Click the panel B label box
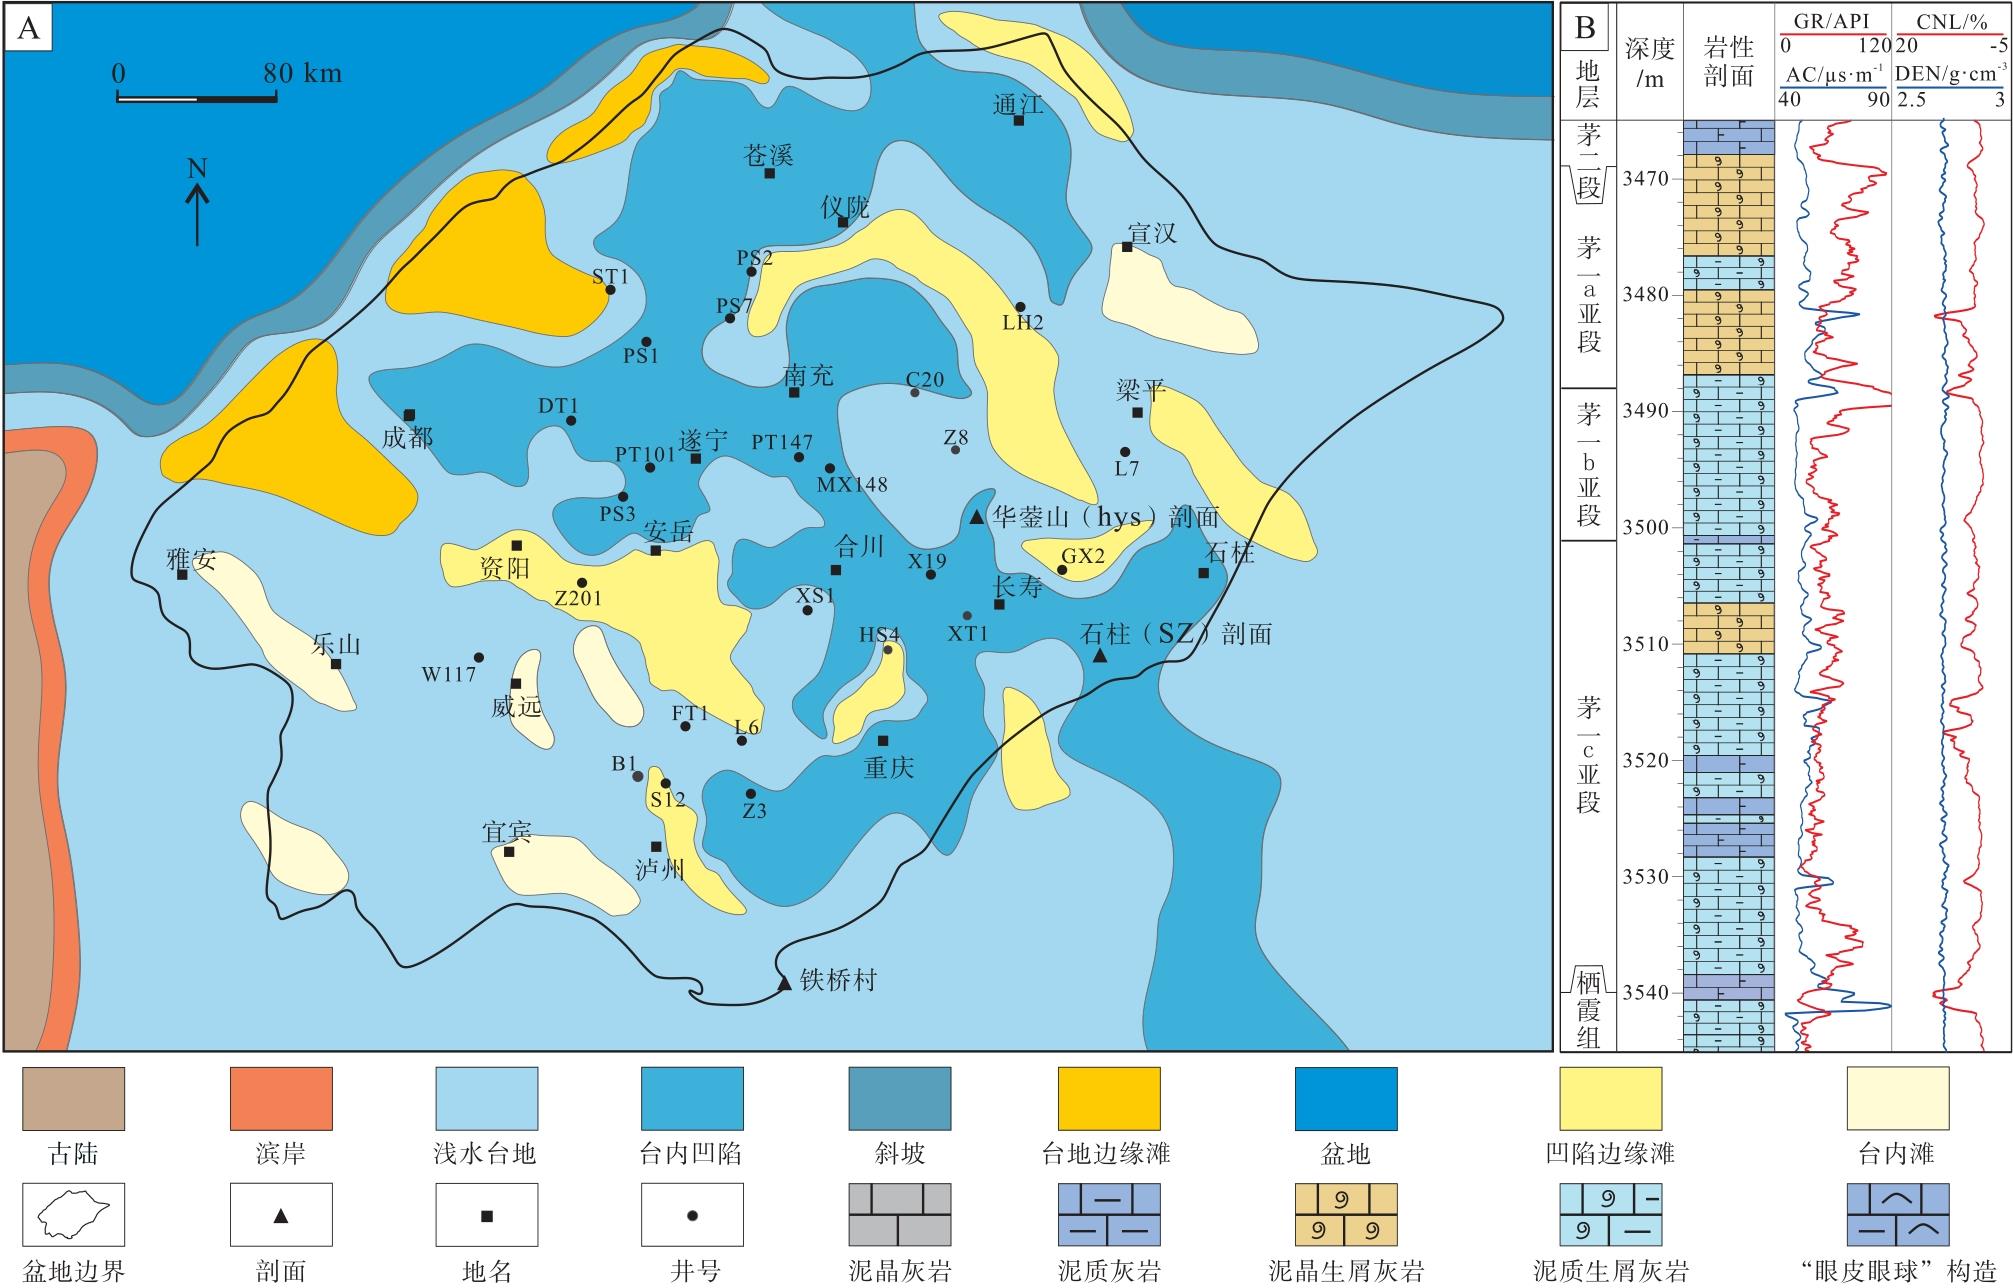This screenshot has width=2013, height=1288. pyautogui.click(x=1586, y=29)
